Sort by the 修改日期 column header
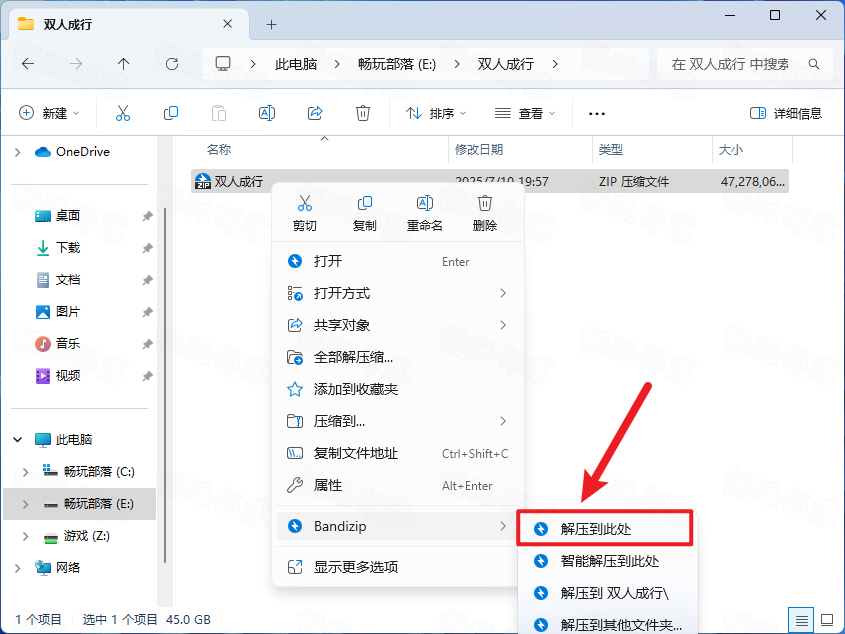The height and width of the screenshot is (634, 845). pyautogui.click(x=521, y=149)
